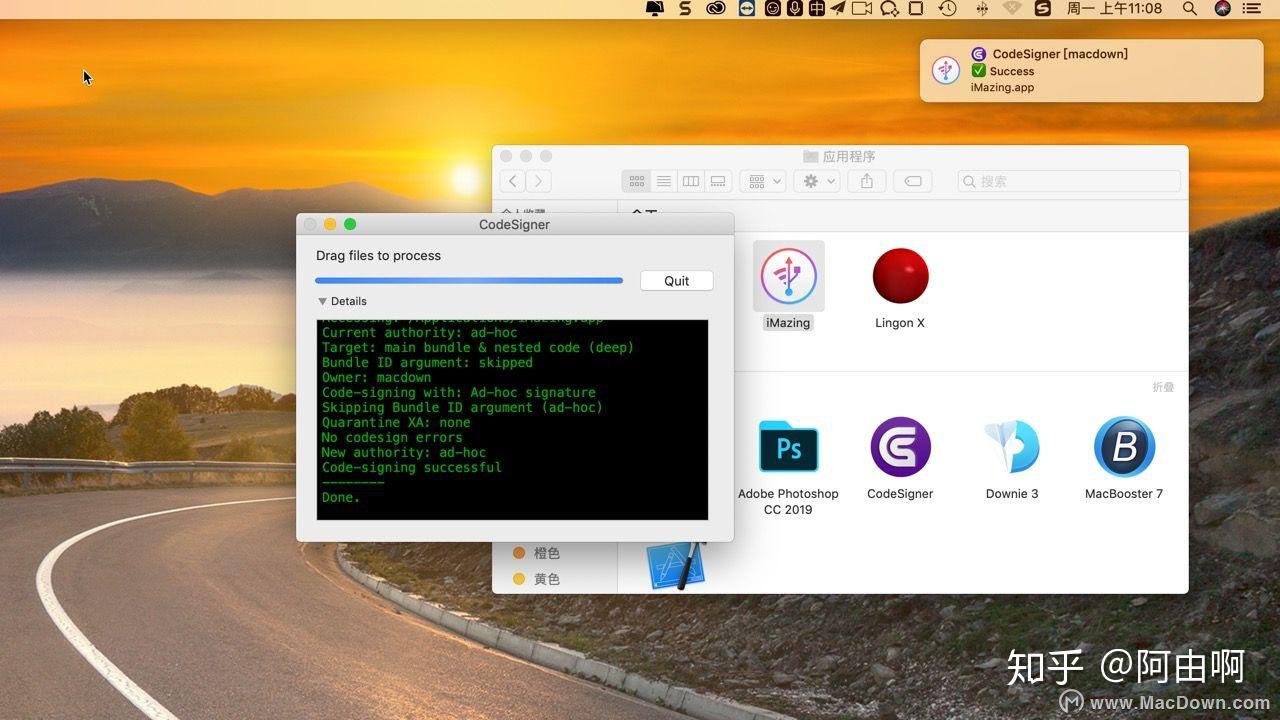Open the iMazing application icon
1280x720 pixels.
click(787, 275)
